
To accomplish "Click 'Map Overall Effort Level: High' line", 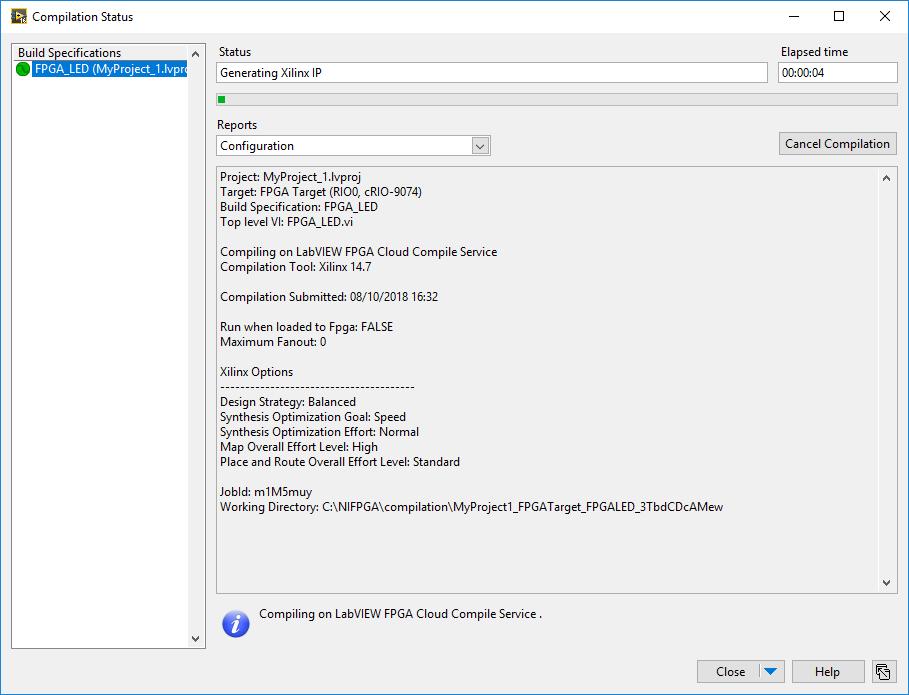I will (299, 447).
